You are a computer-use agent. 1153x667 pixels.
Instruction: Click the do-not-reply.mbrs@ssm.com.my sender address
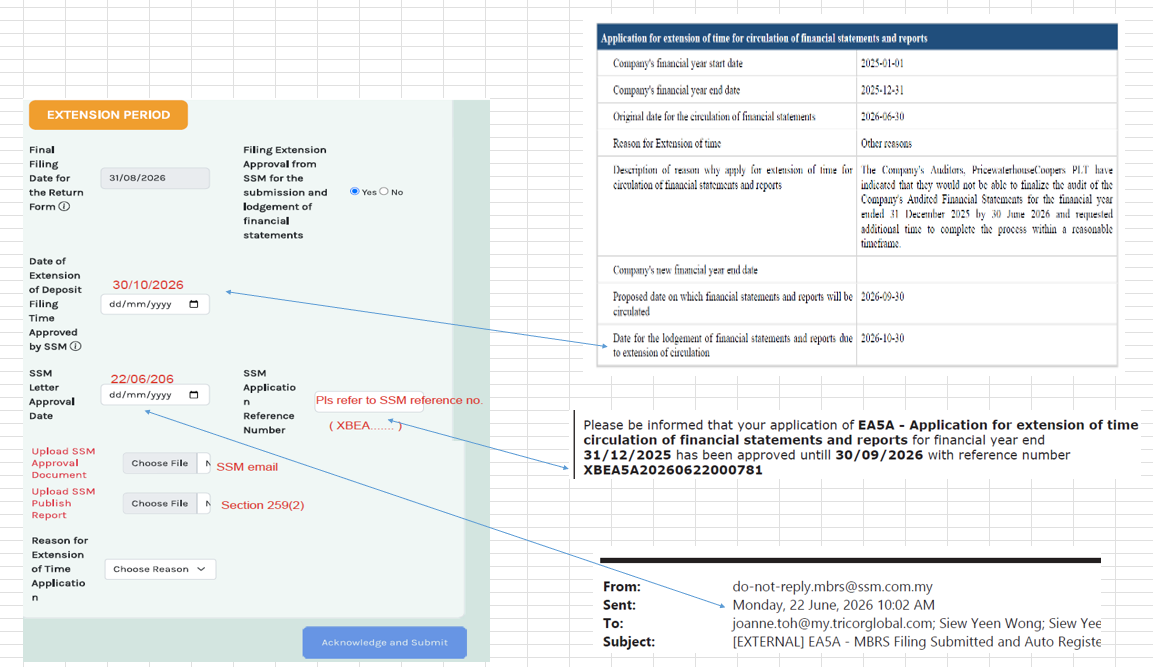coord(832,587)
